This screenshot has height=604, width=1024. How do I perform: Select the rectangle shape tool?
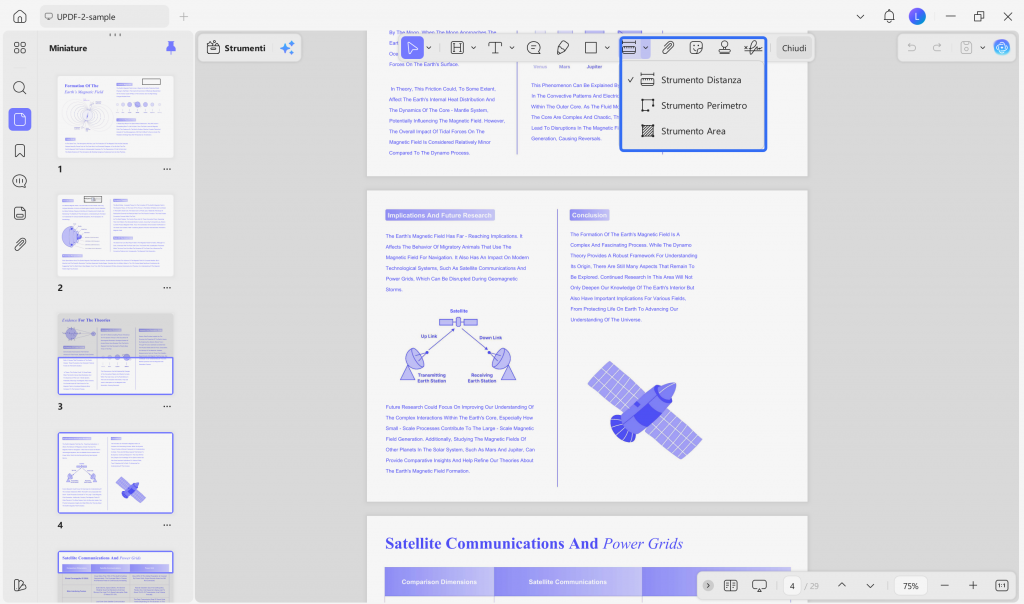(x=591, y=48)
